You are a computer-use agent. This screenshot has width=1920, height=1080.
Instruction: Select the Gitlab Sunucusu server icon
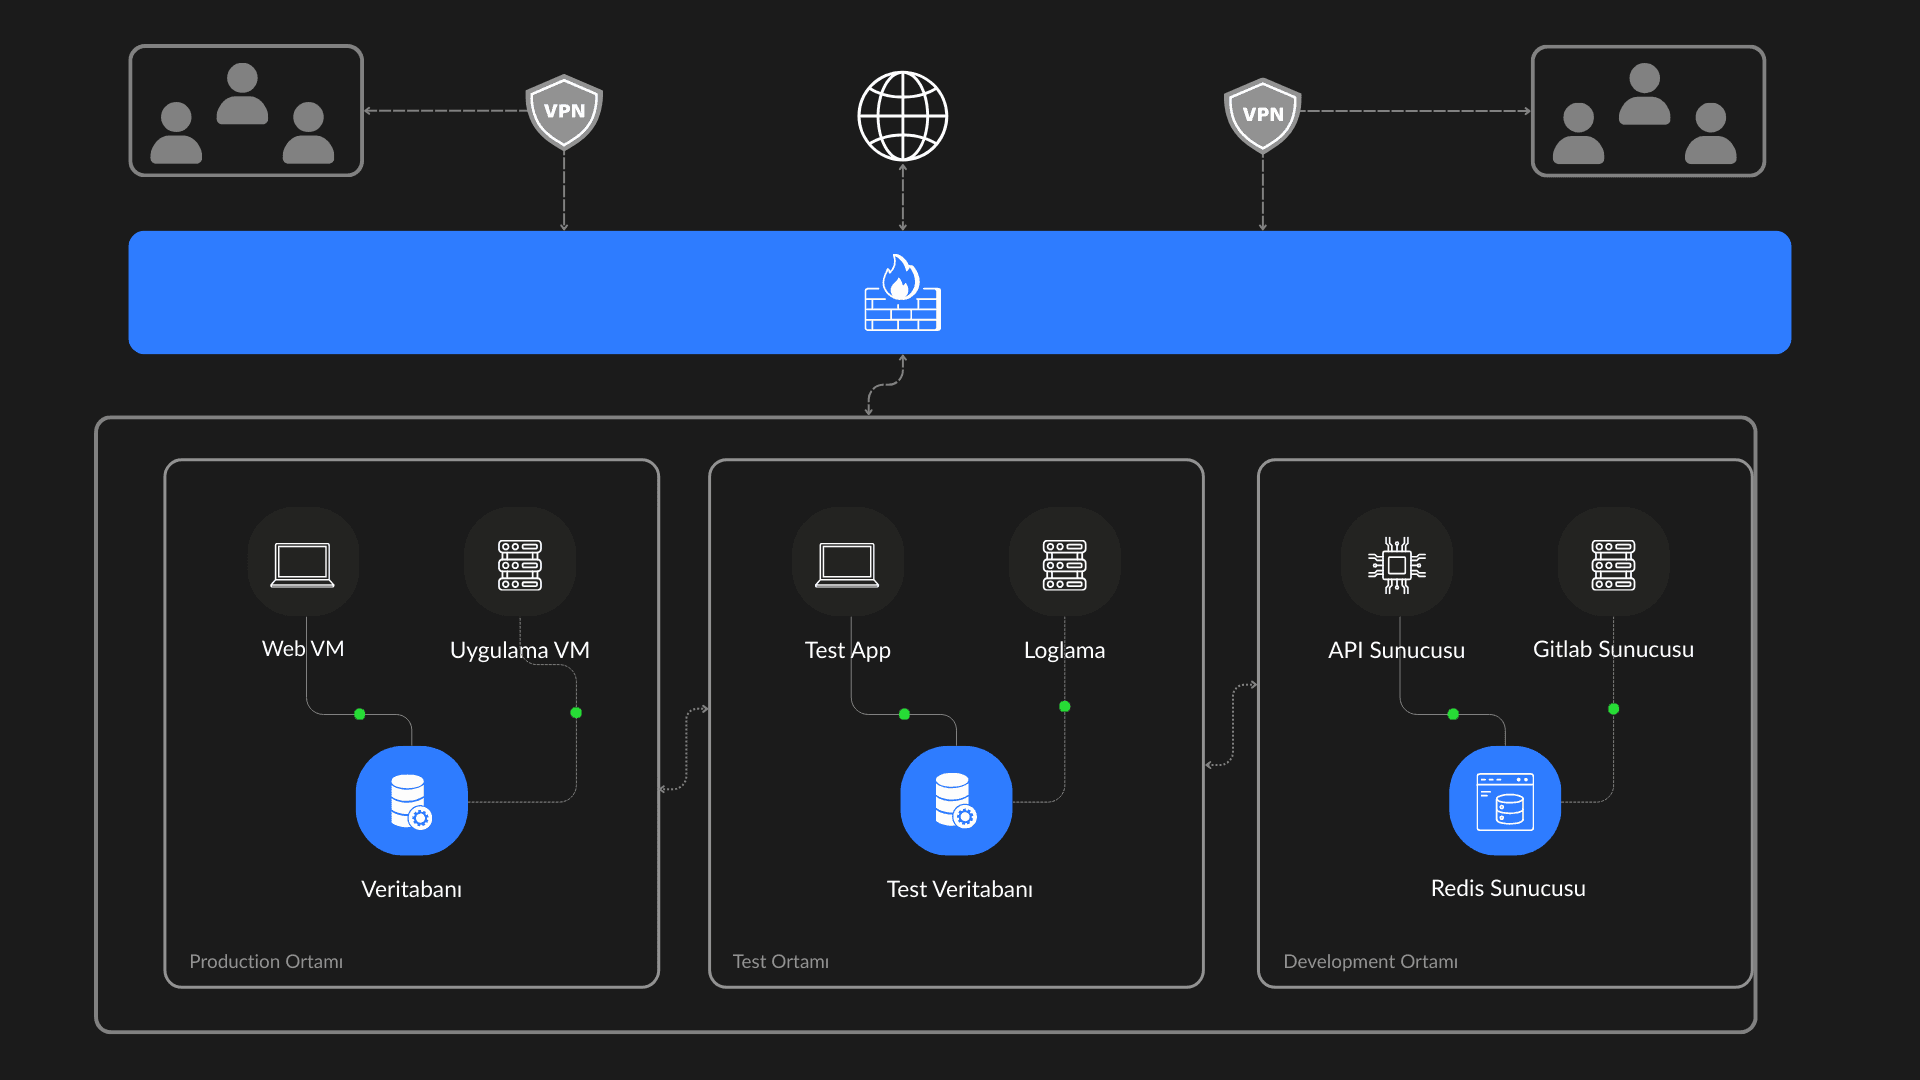(1613, 564)
